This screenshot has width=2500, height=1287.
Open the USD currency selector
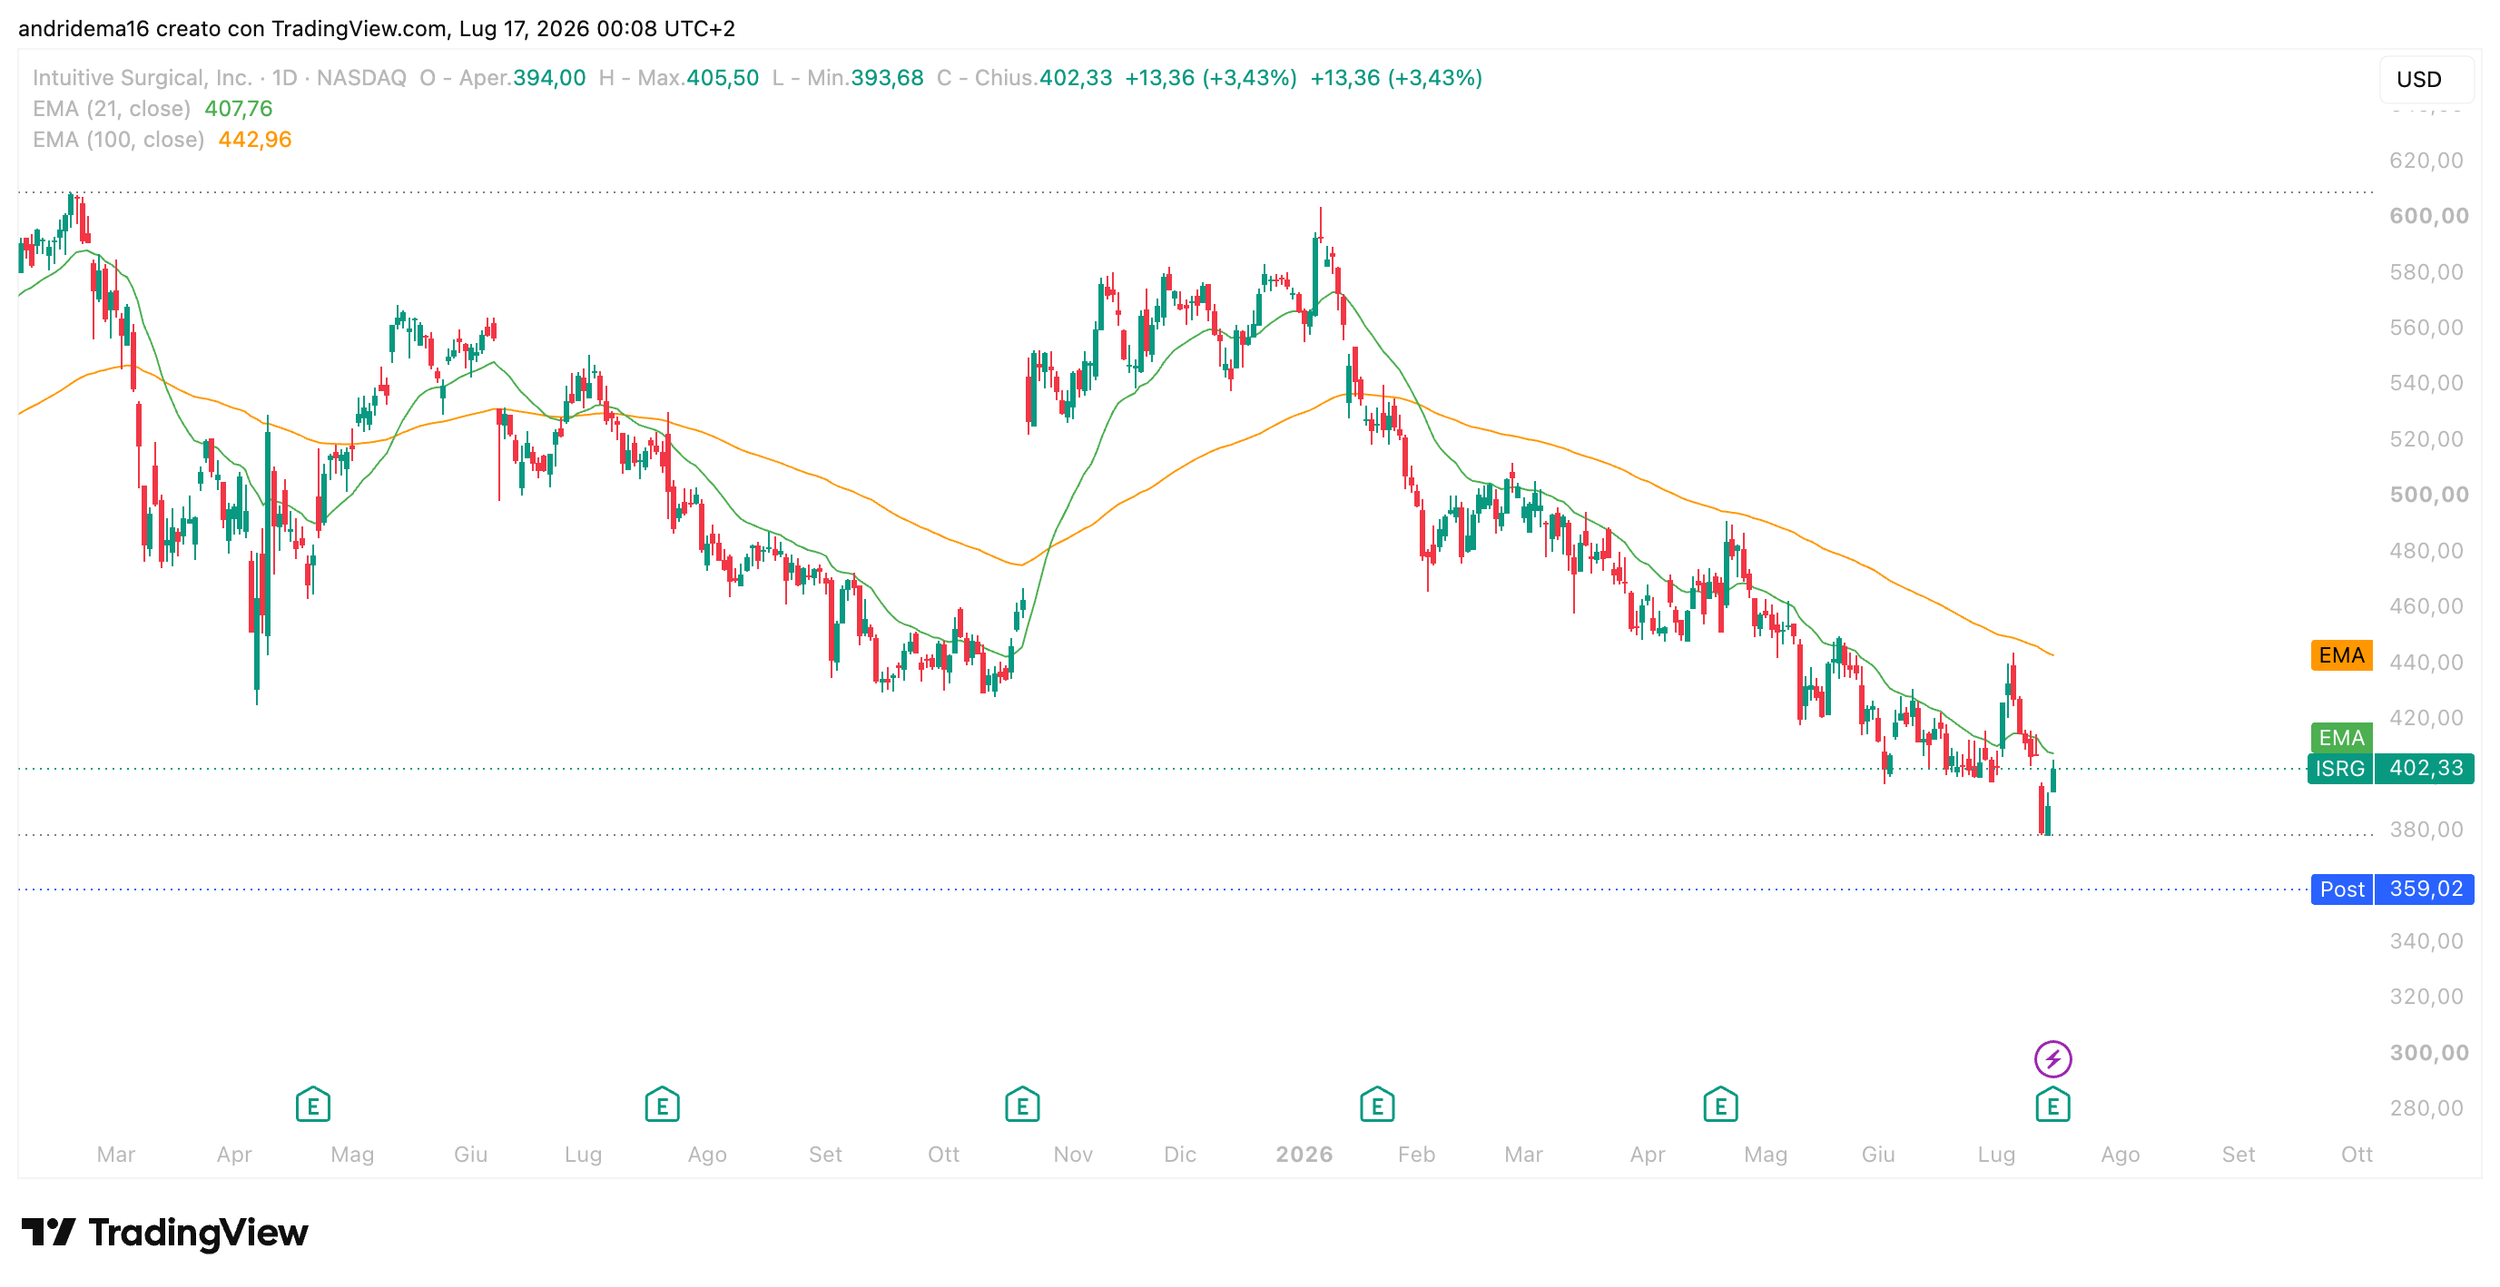pyautogui.click(x=2426, y=79)
